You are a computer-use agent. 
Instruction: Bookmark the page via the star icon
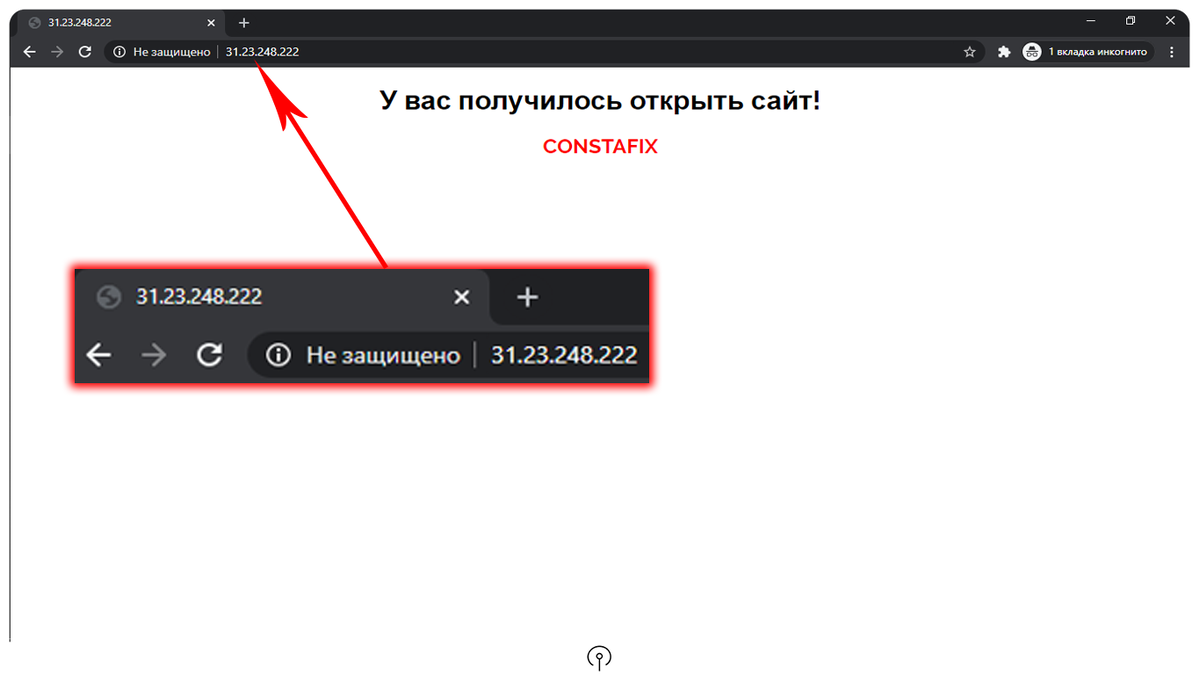(969, 51)
